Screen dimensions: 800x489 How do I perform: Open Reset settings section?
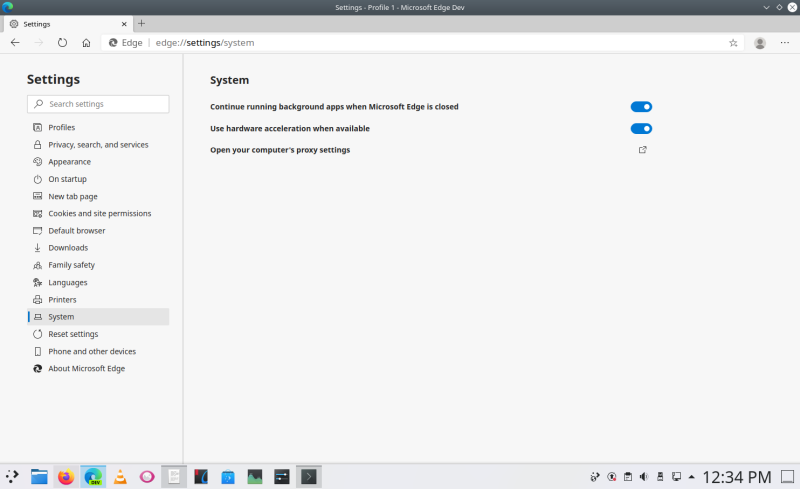click(98, 334)
